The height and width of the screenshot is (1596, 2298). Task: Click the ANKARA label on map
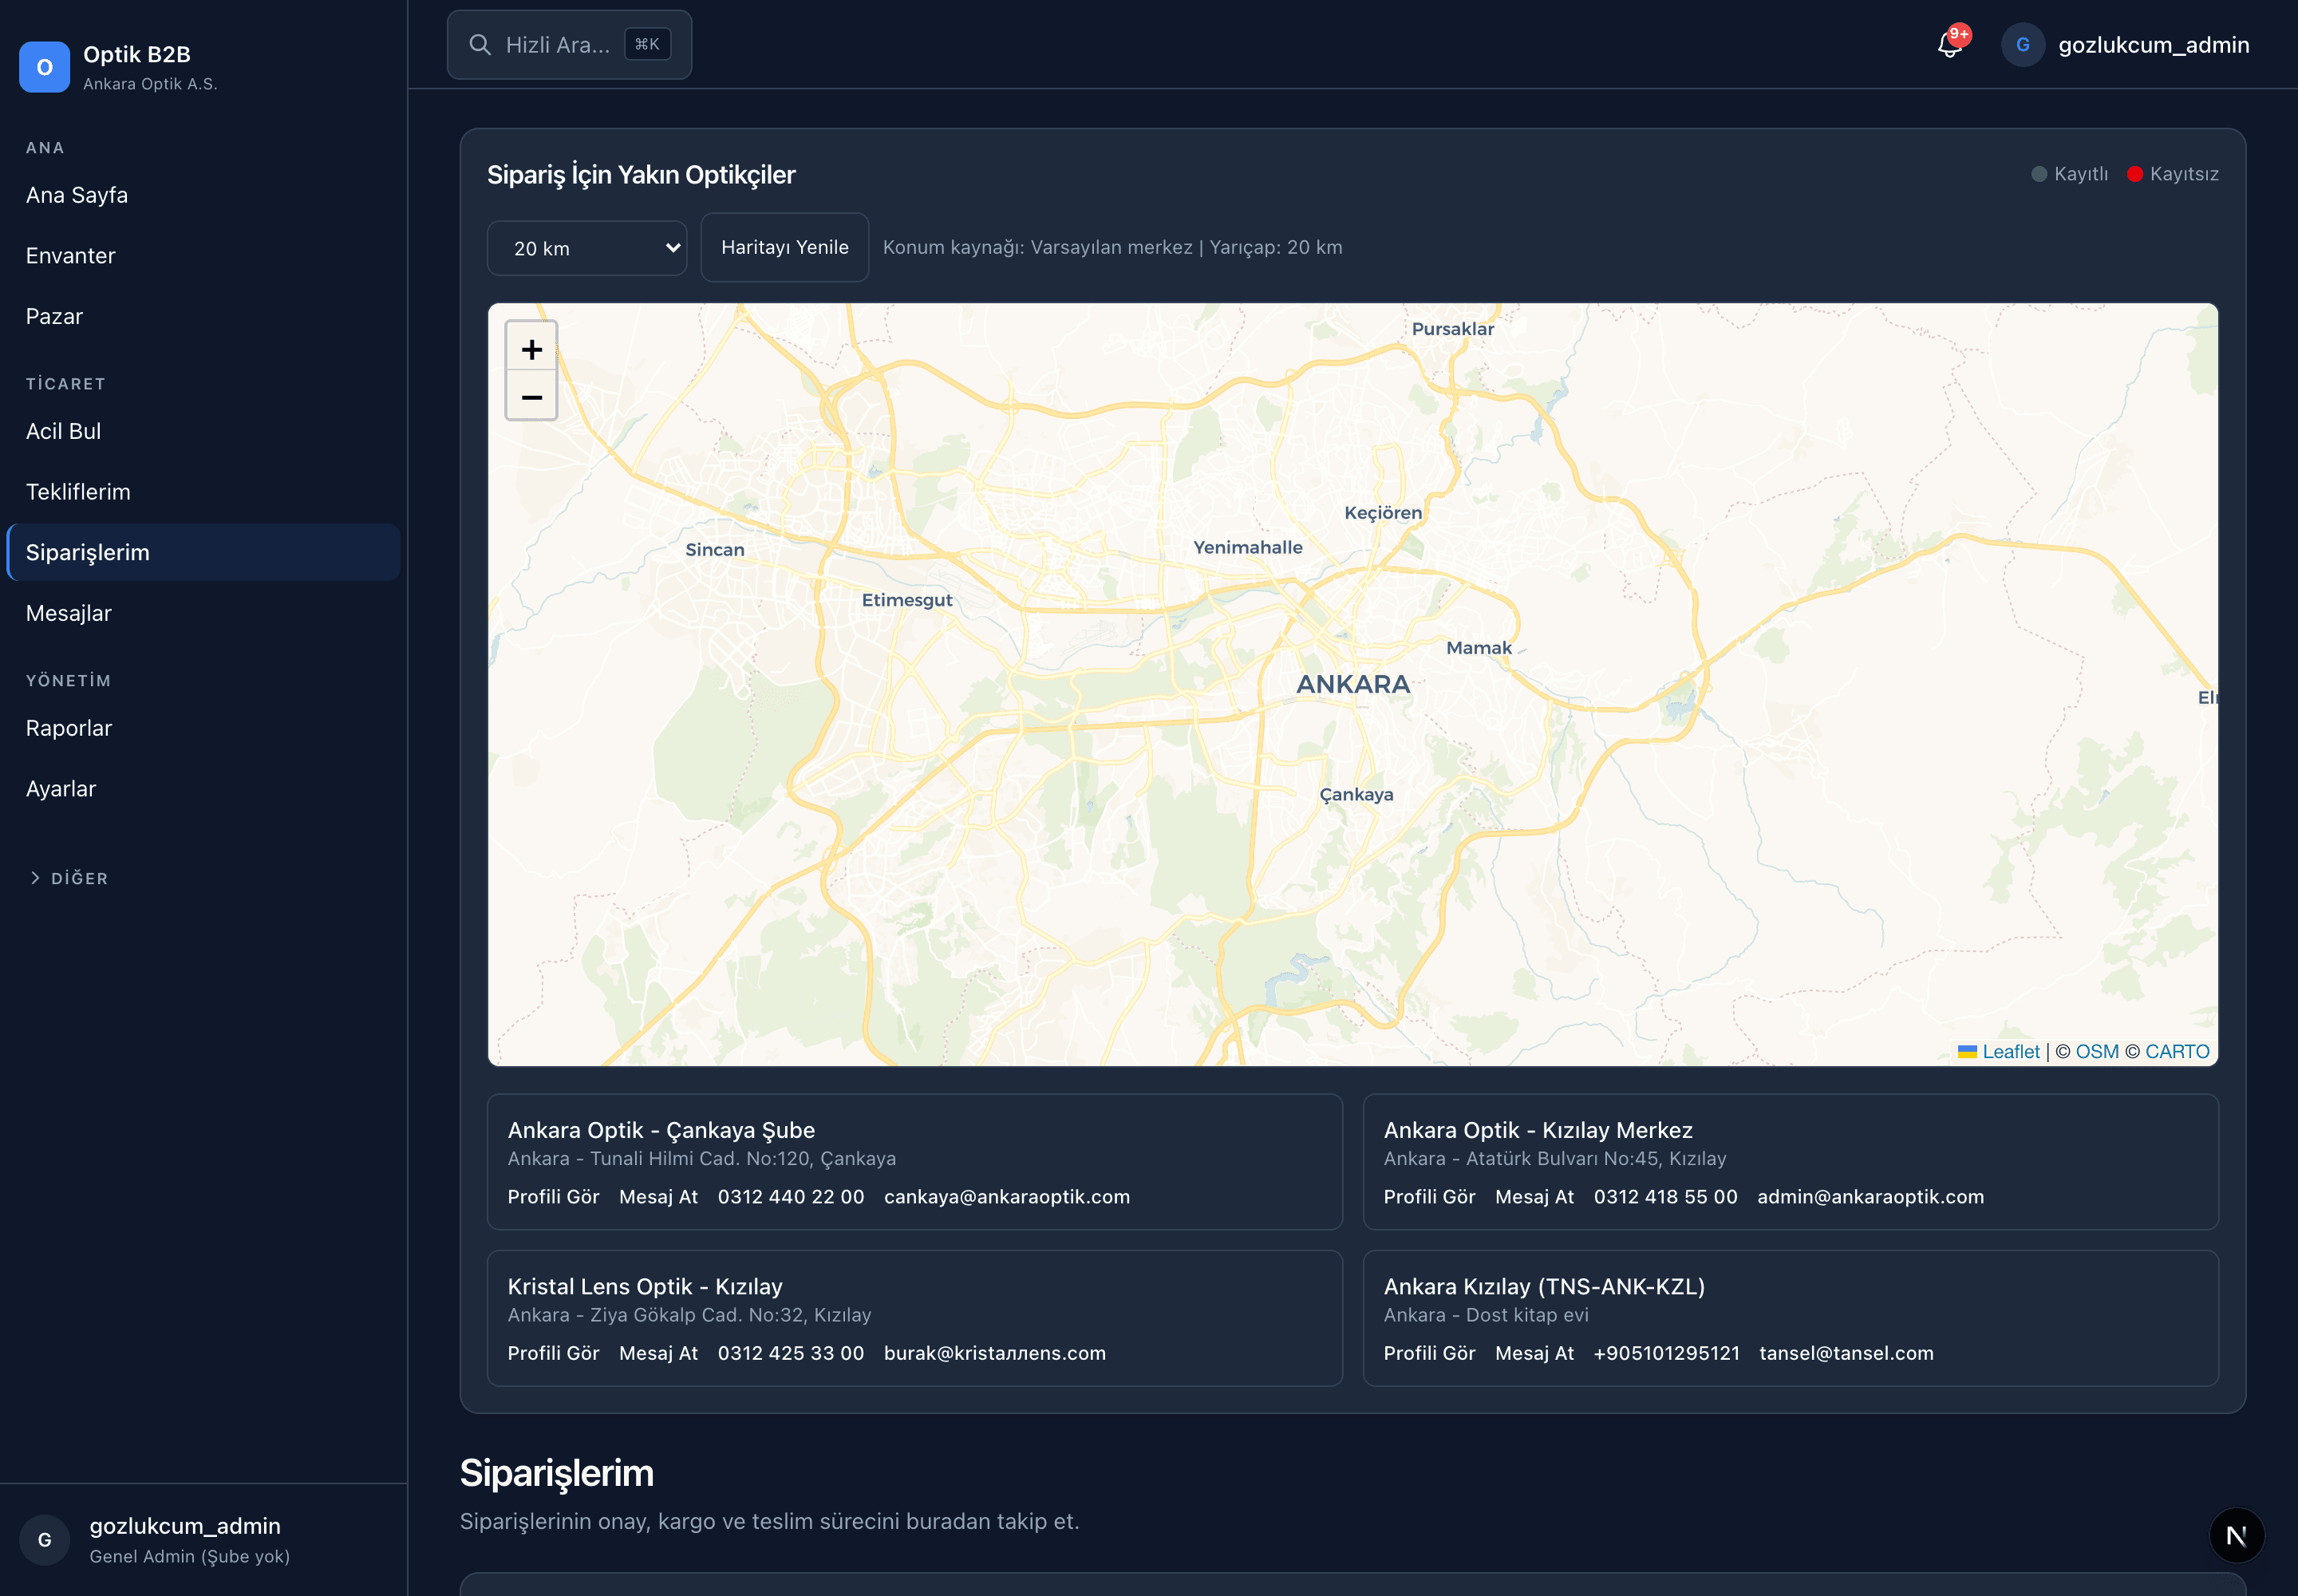click(1353, 684)
